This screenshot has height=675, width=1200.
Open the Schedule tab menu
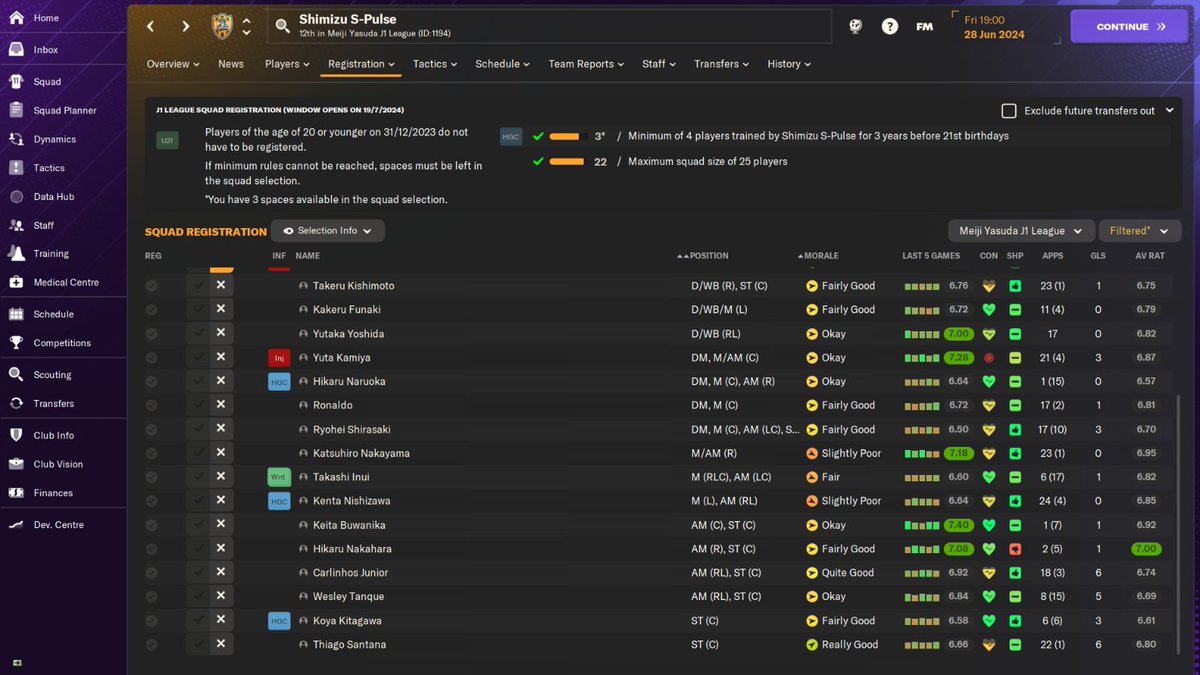(x=503, y=64)
